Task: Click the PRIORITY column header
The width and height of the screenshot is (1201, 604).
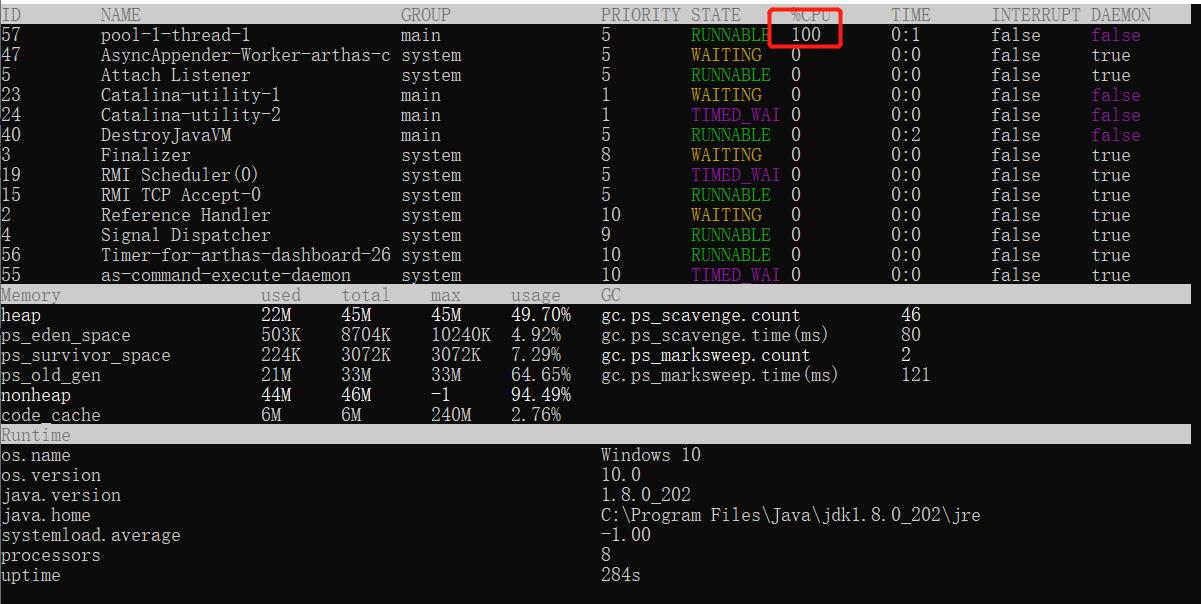Action: tap(641, 15)
